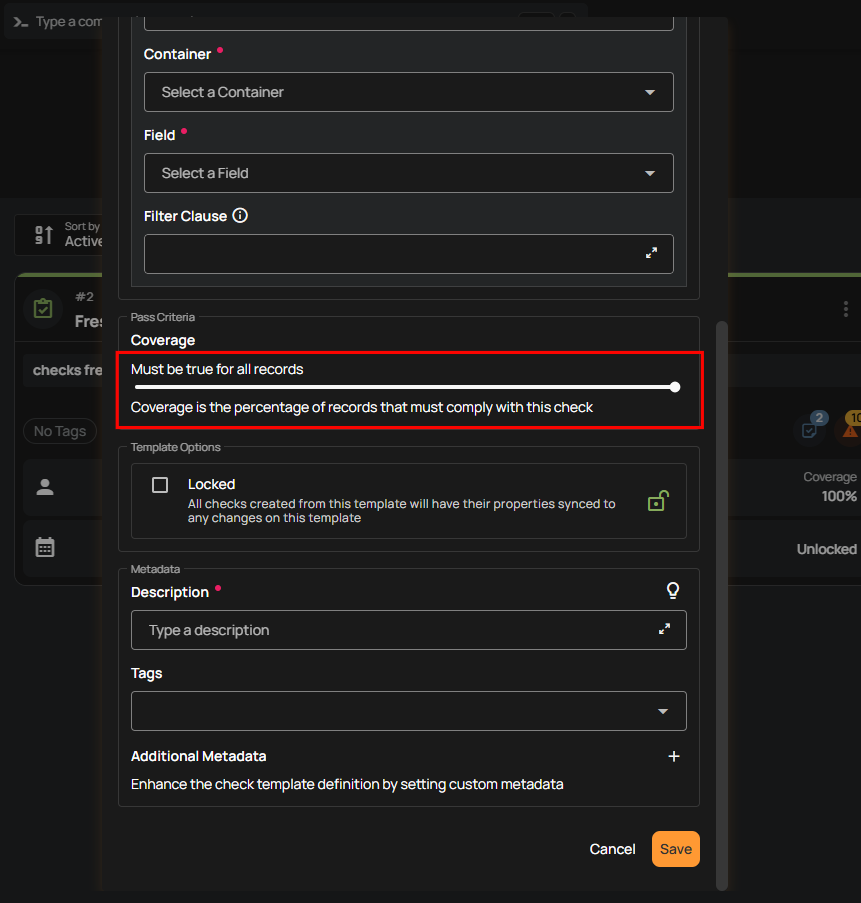Open the Select a Field dropdown

click(x=408, y=173)
